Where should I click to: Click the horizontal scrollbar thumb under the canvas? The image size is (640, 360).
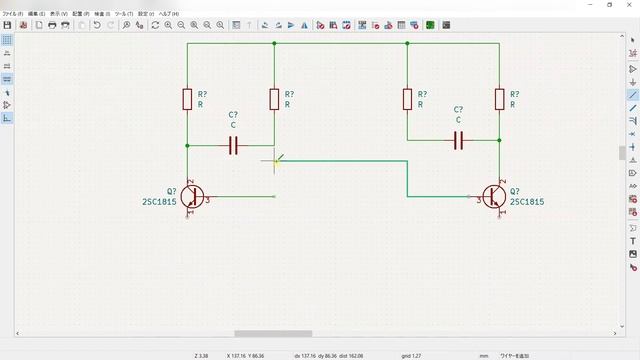[273, 333]
